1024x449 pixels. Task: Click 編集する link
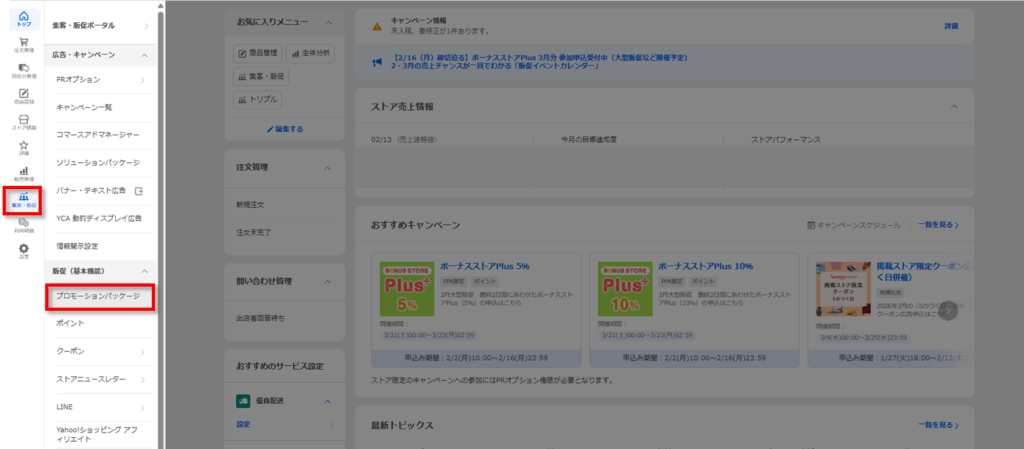289,129
